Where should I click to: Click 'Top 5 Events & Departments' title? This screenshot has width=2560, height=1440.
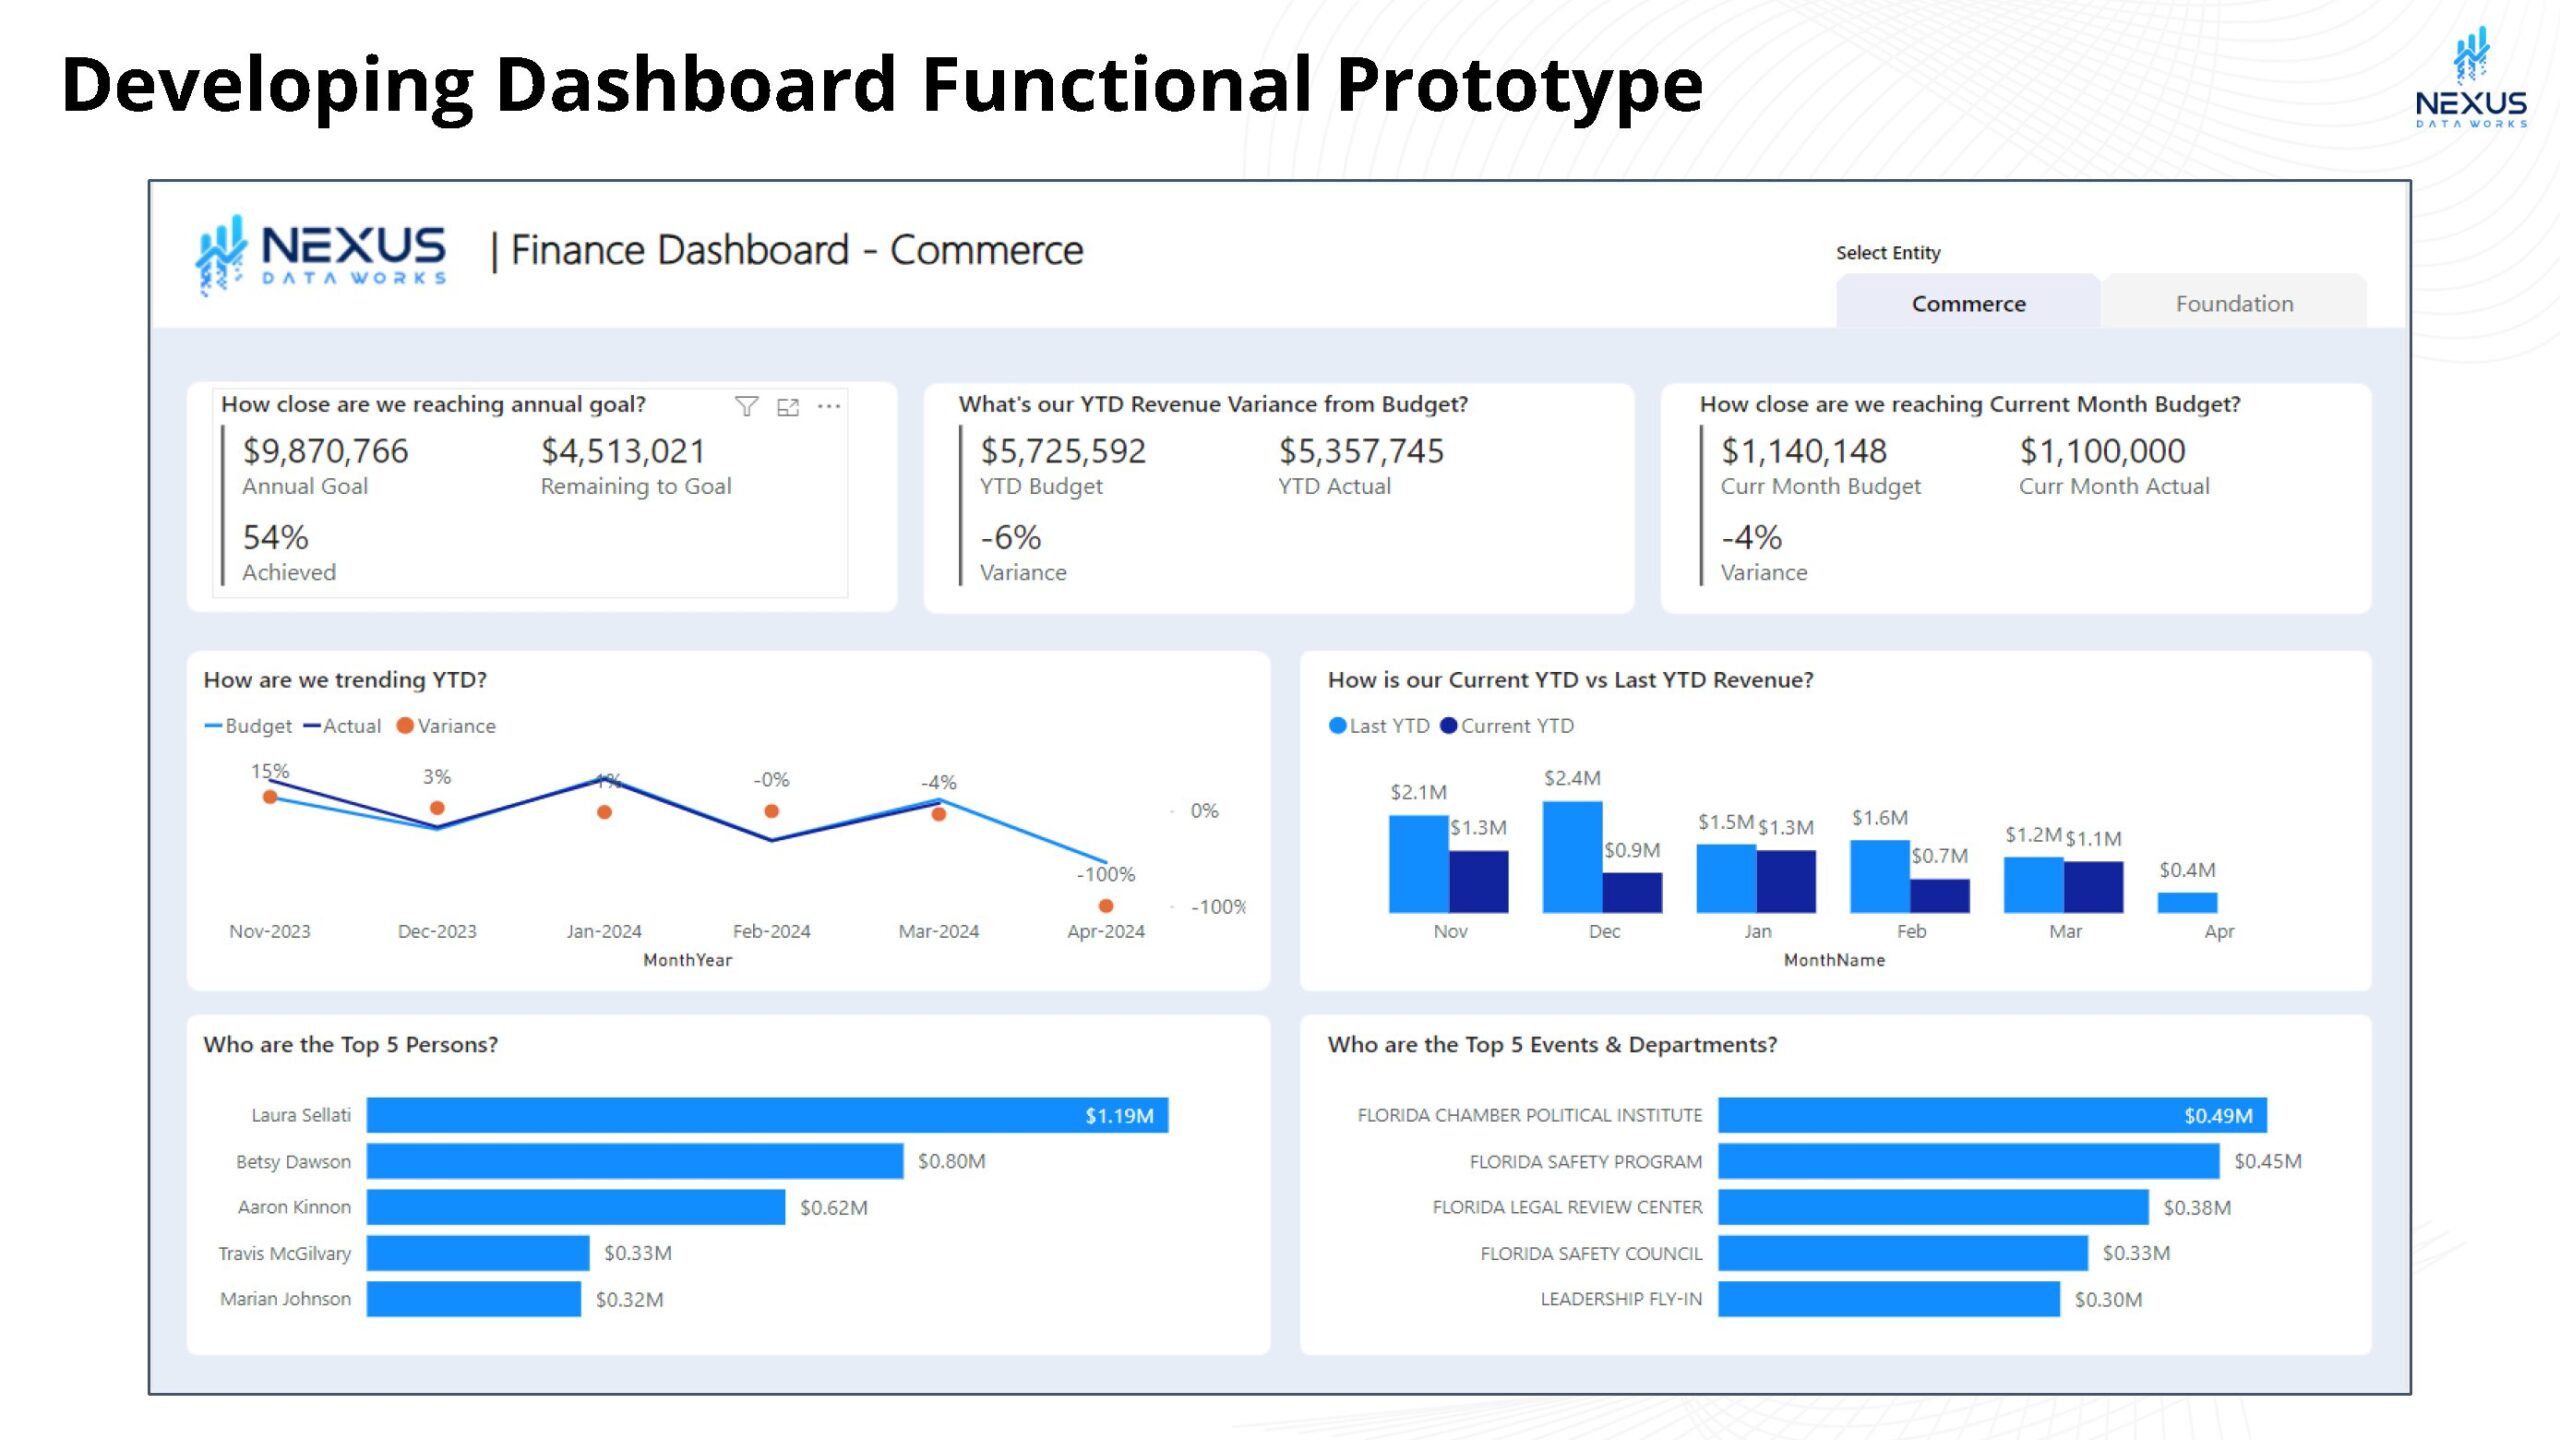[1552, 1045]
